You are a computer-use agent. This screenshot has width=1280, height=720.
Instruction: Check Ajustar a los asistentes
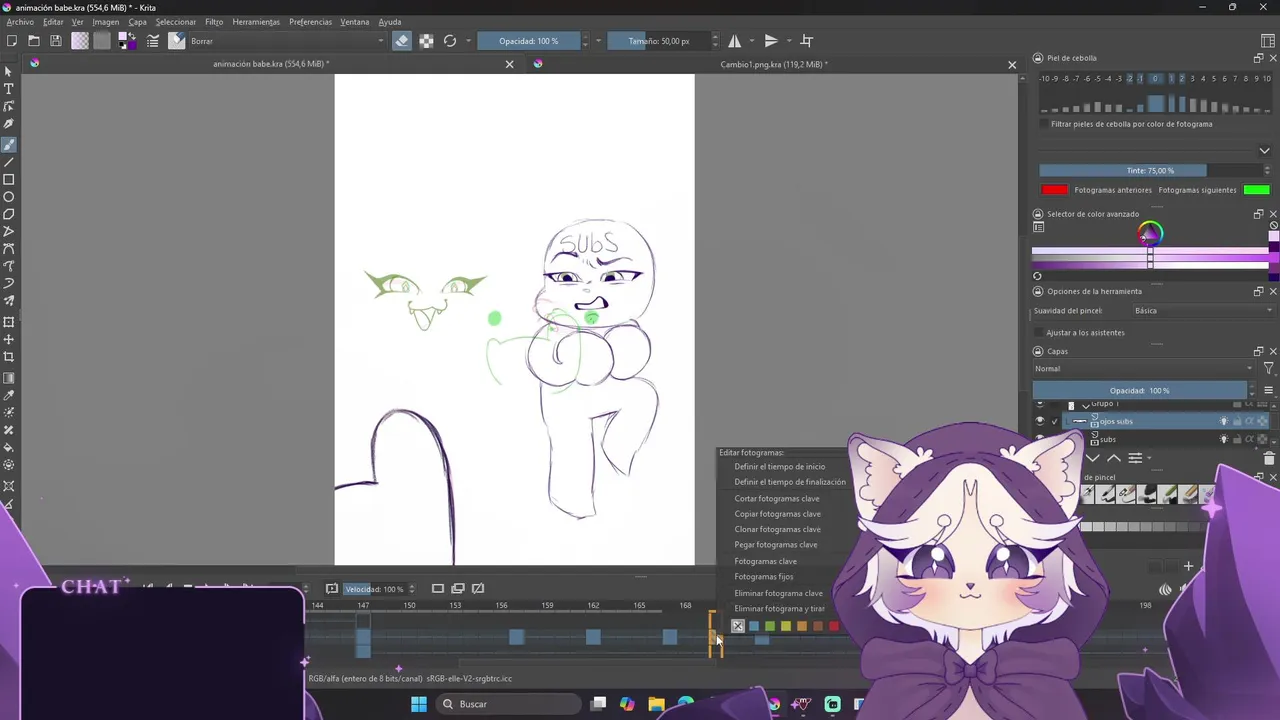(1039, 332)
